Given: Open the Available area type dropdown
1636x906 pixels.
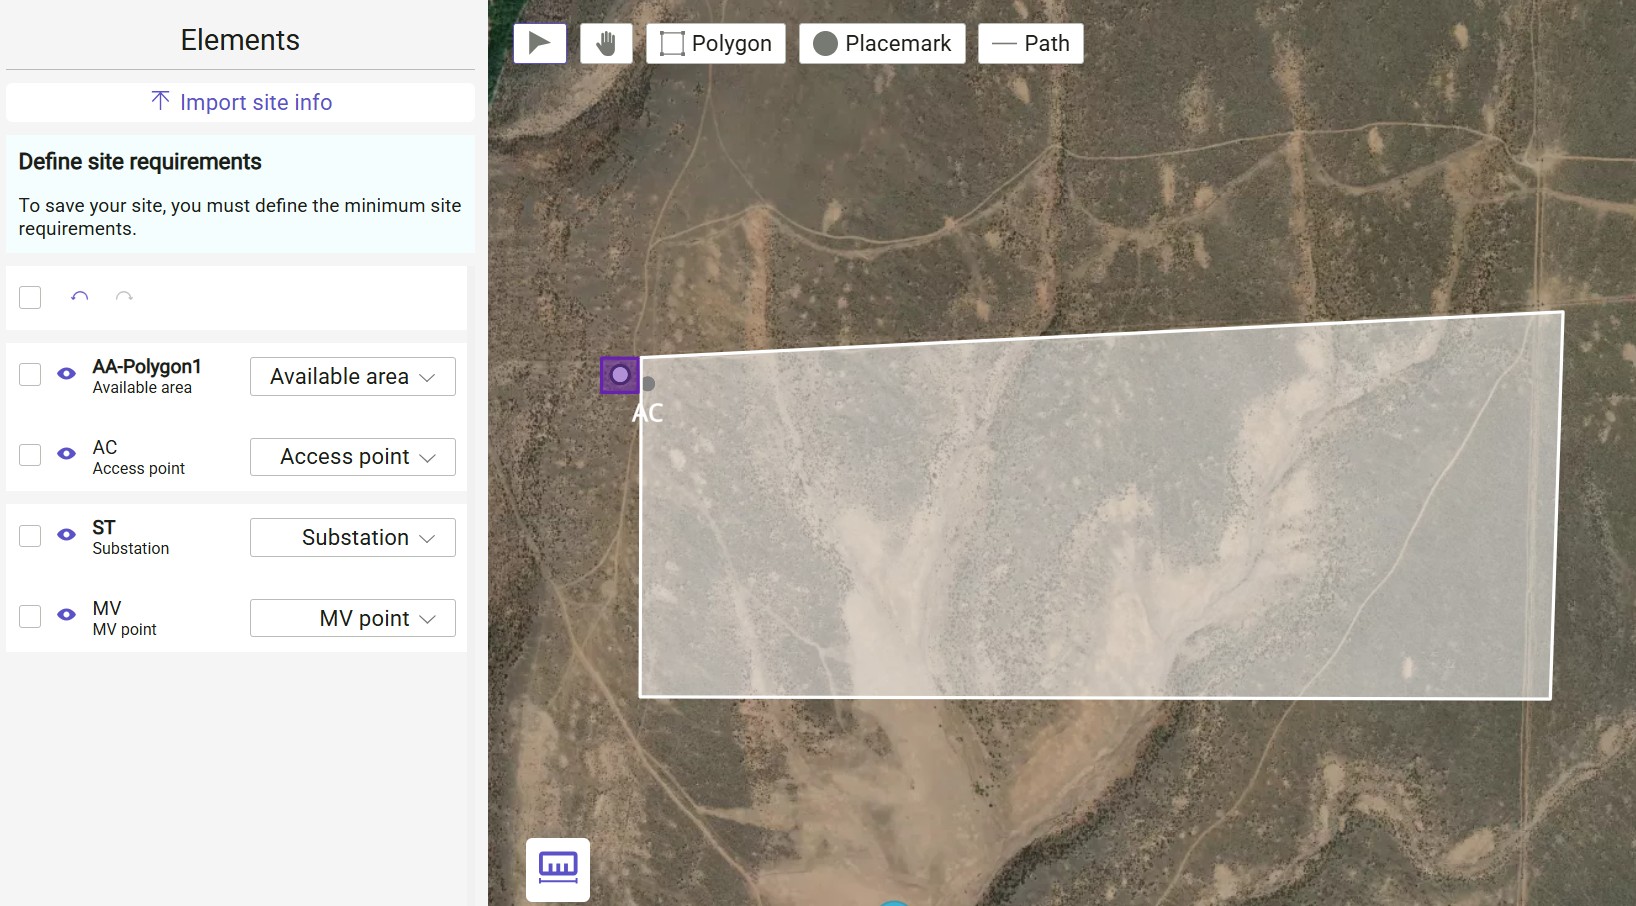Looking at the screenshot, I should (351, 376).
